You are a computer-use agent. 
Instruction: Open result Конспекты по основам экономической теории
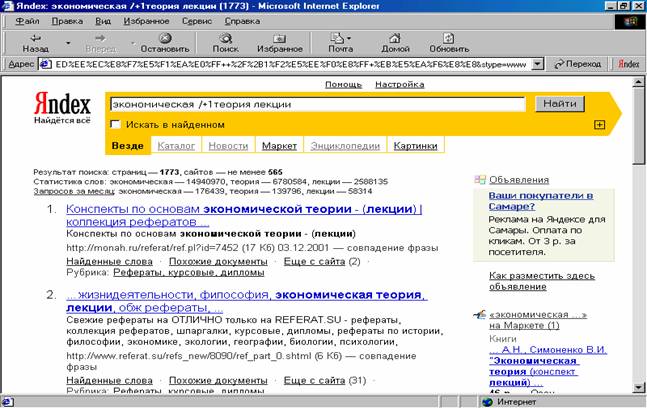[x=244, y=215]
